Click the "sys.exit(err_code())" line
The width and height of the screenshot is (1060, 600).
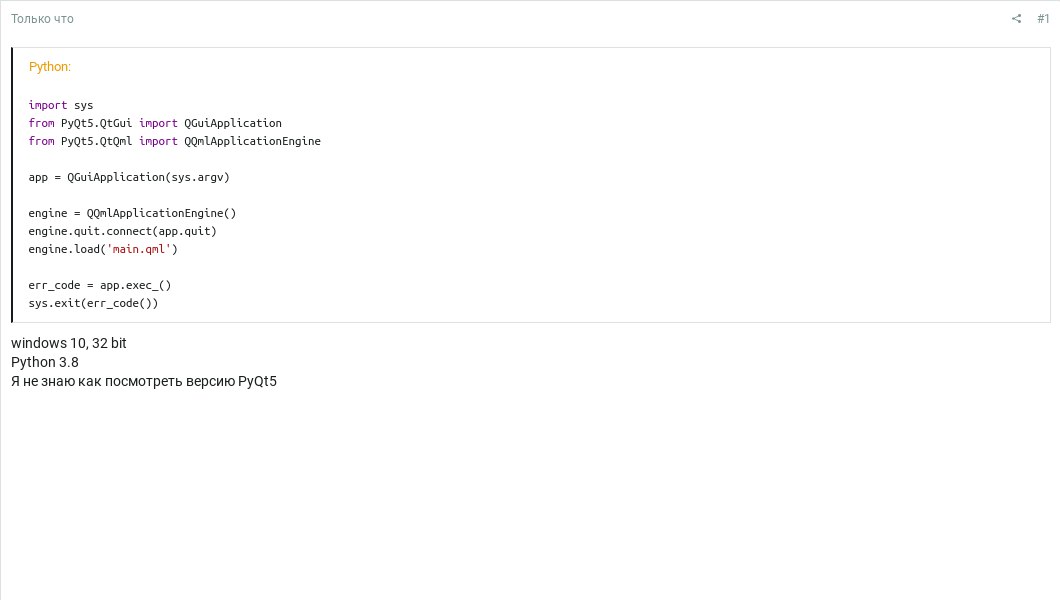click(x=93, y=303)
